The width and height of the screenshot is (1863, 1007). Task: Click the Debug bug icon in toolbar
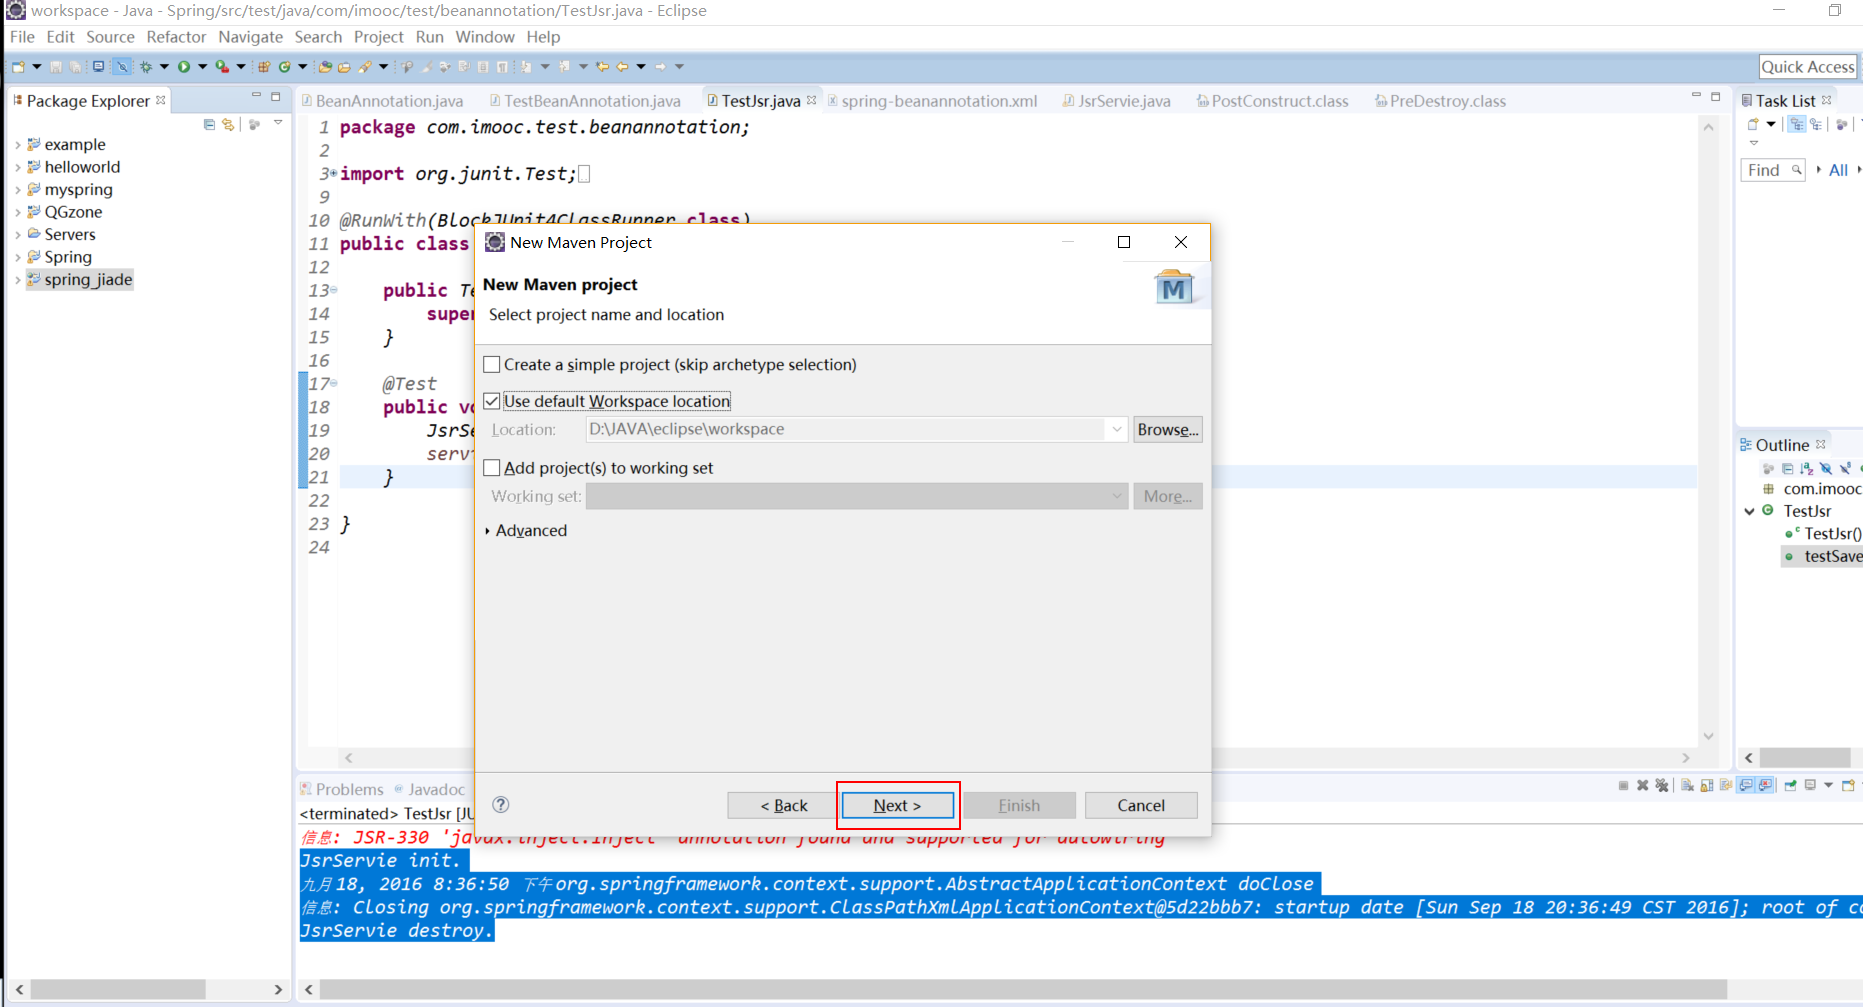146,67
